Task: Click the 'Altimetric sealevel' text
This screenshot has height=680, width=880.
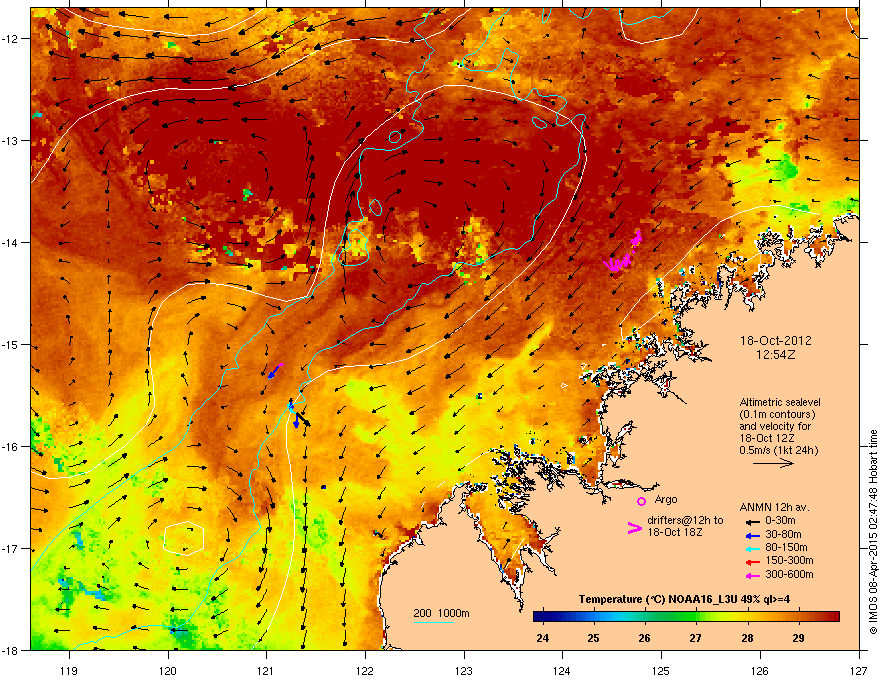Action: pos(780,402)
